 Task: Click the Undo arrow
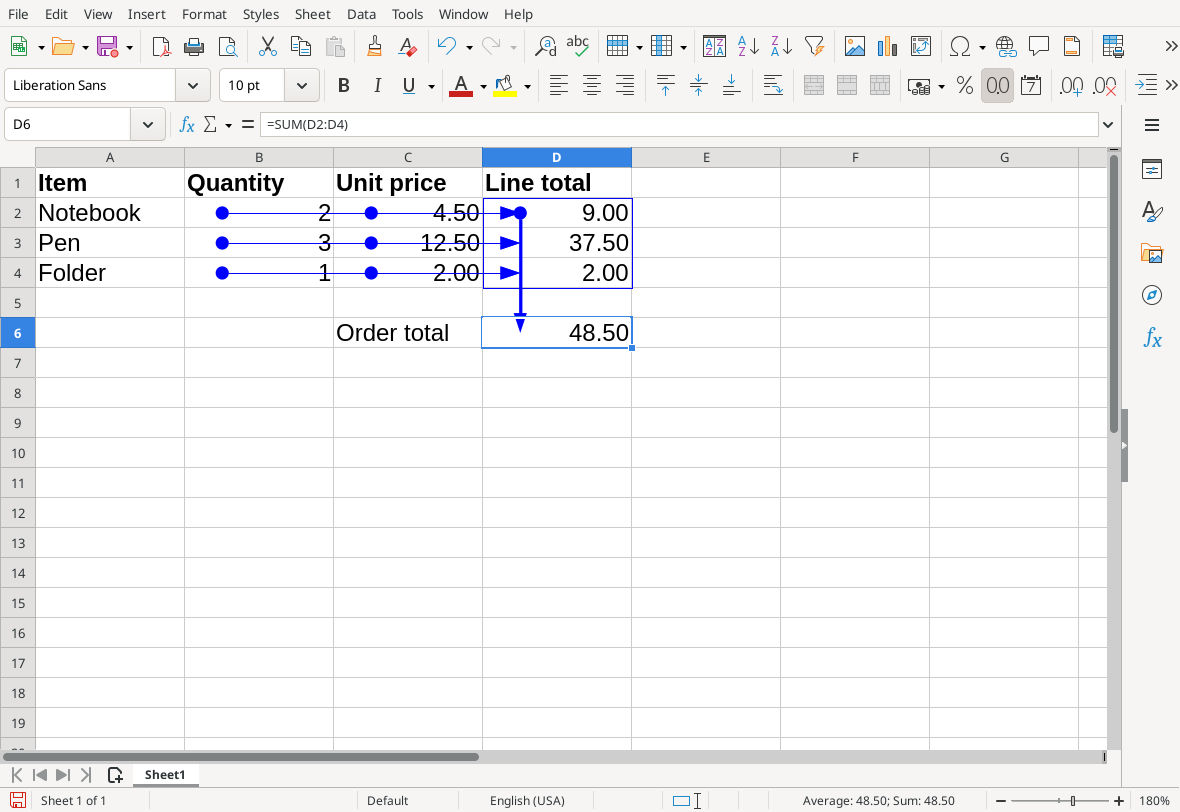coord(447,47)
